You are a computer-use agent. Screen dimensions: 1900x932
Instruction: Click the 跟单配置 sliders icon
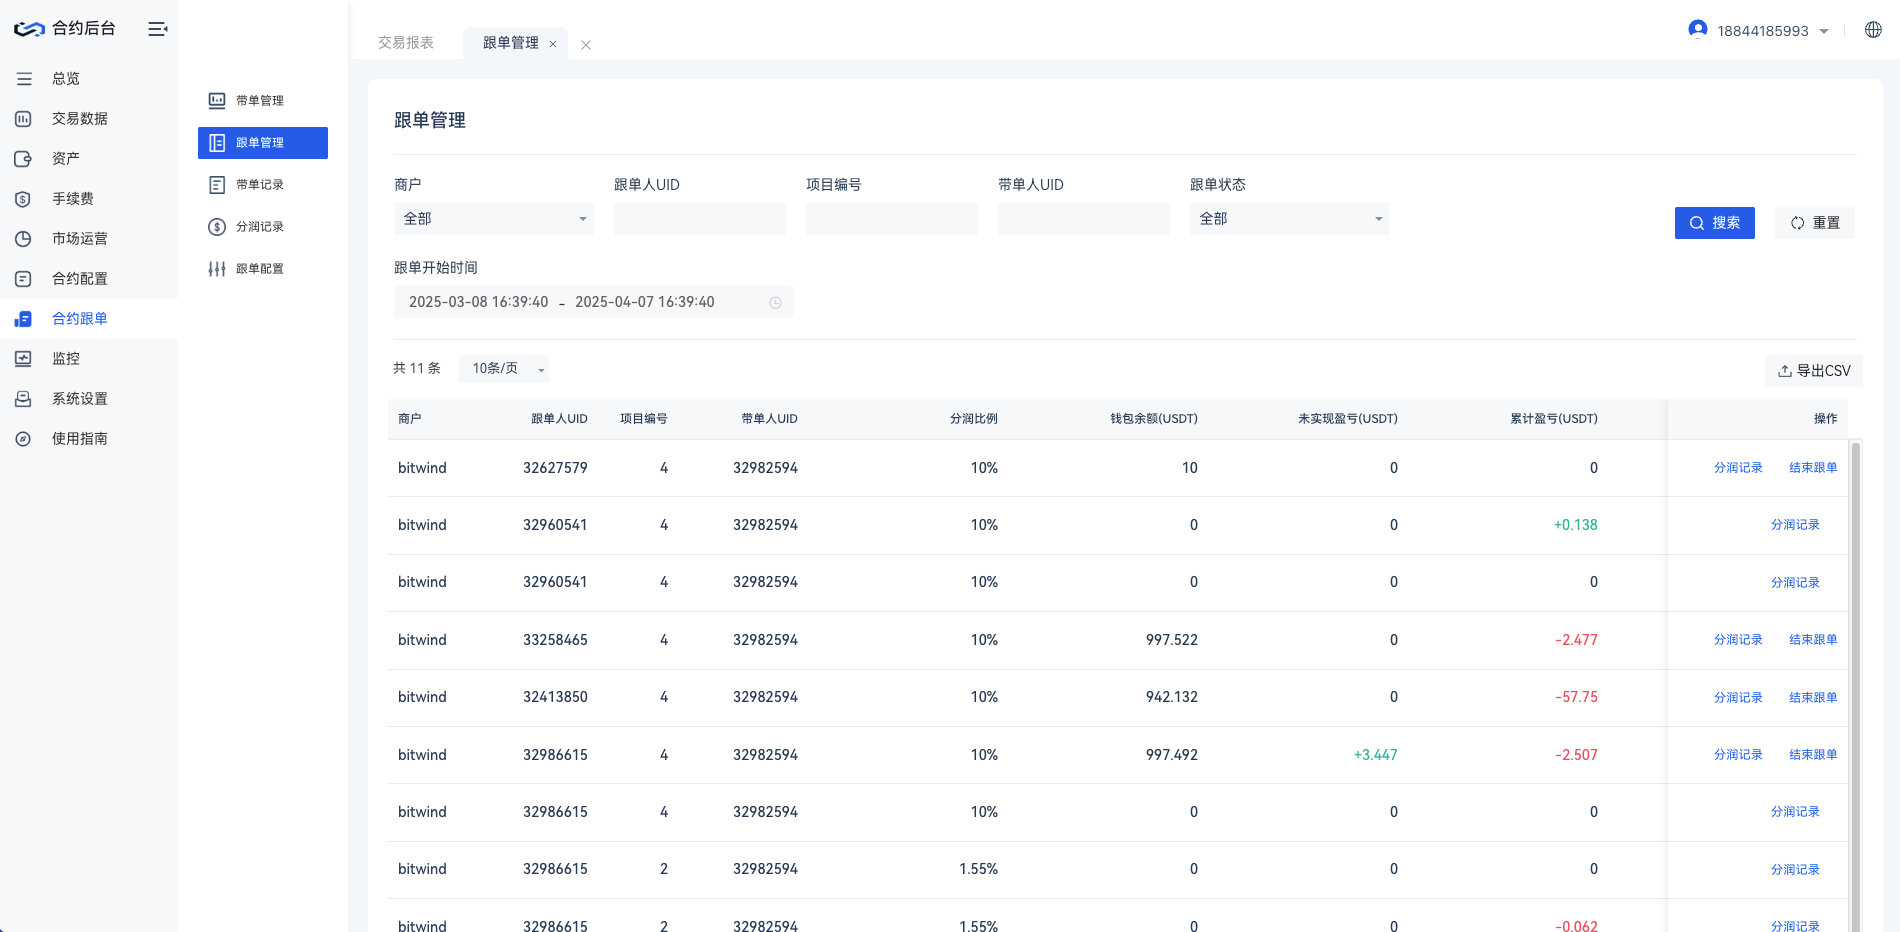click(x=217, y=269)
